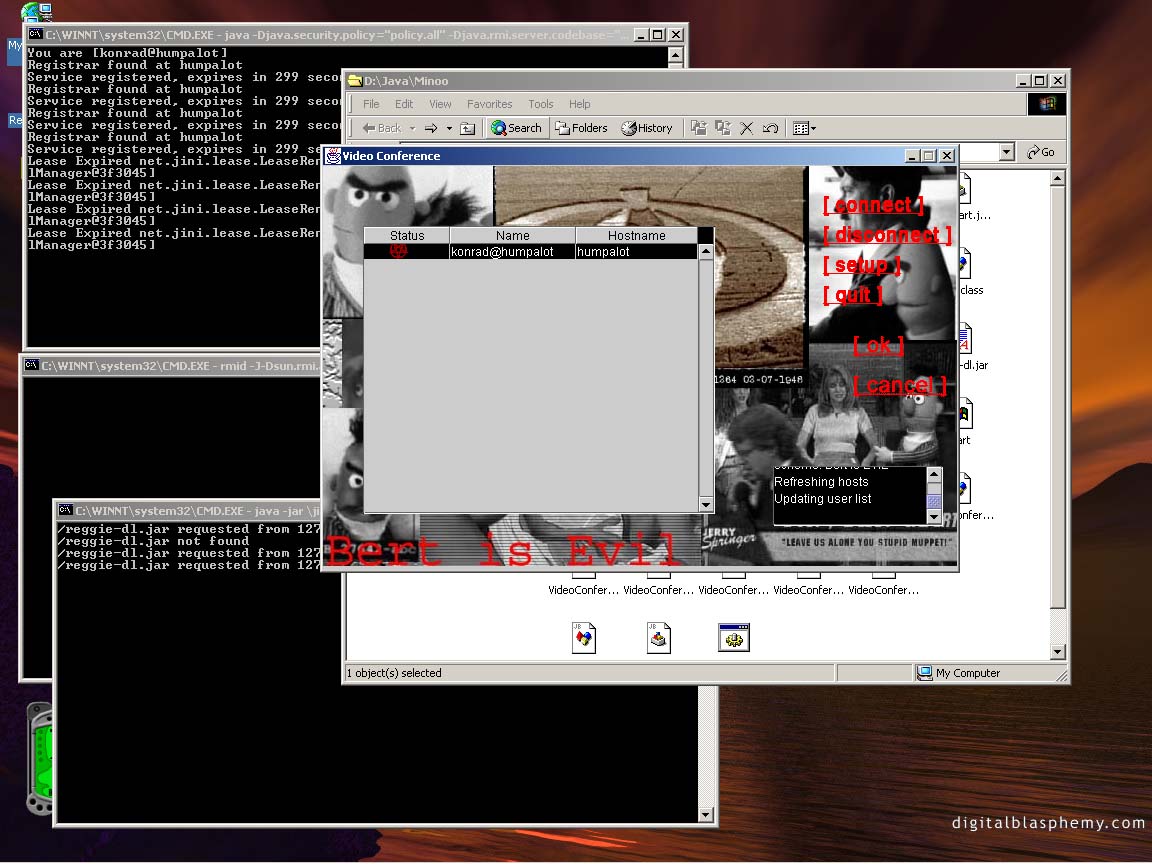Click the java -jar CMD scroll down arrow

tap(706, 815)
